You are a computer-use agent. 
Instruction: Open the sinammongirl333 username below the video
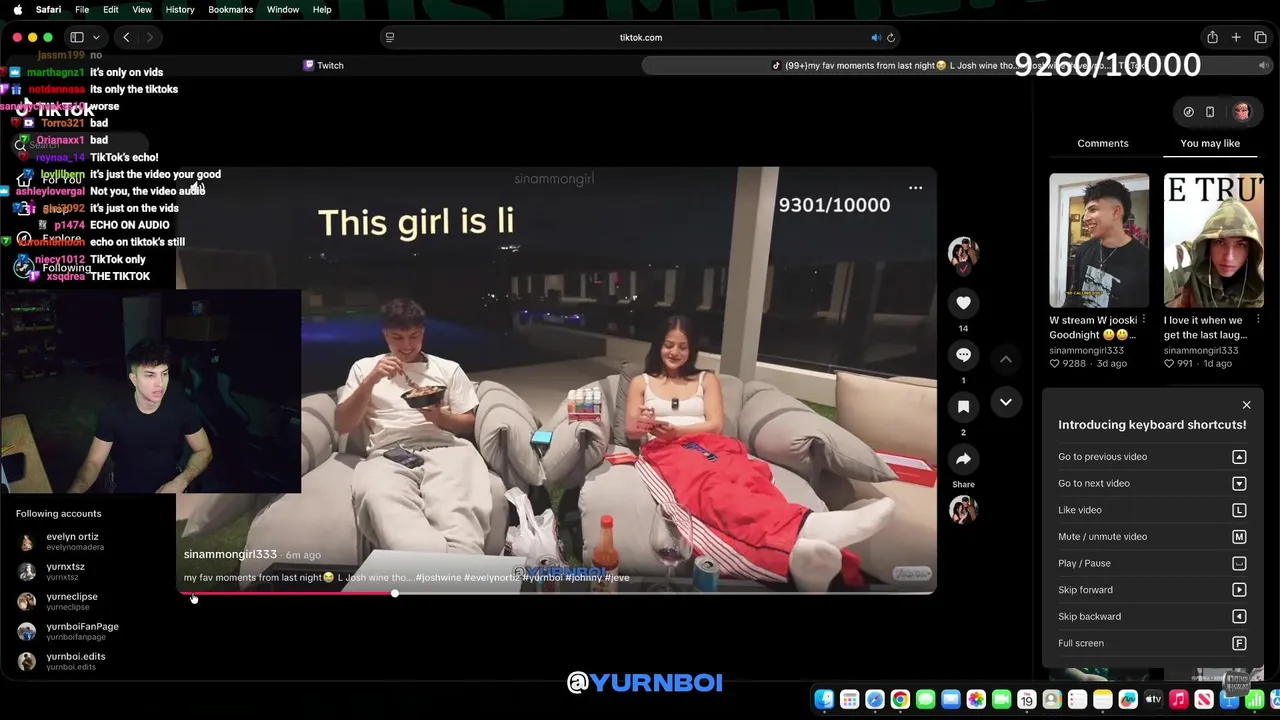(x=230, y=554)
